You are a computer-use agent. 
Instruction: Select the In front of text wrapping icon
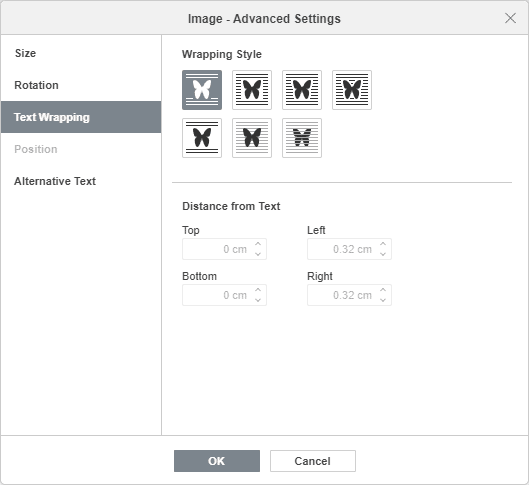(x=252, y=138)
